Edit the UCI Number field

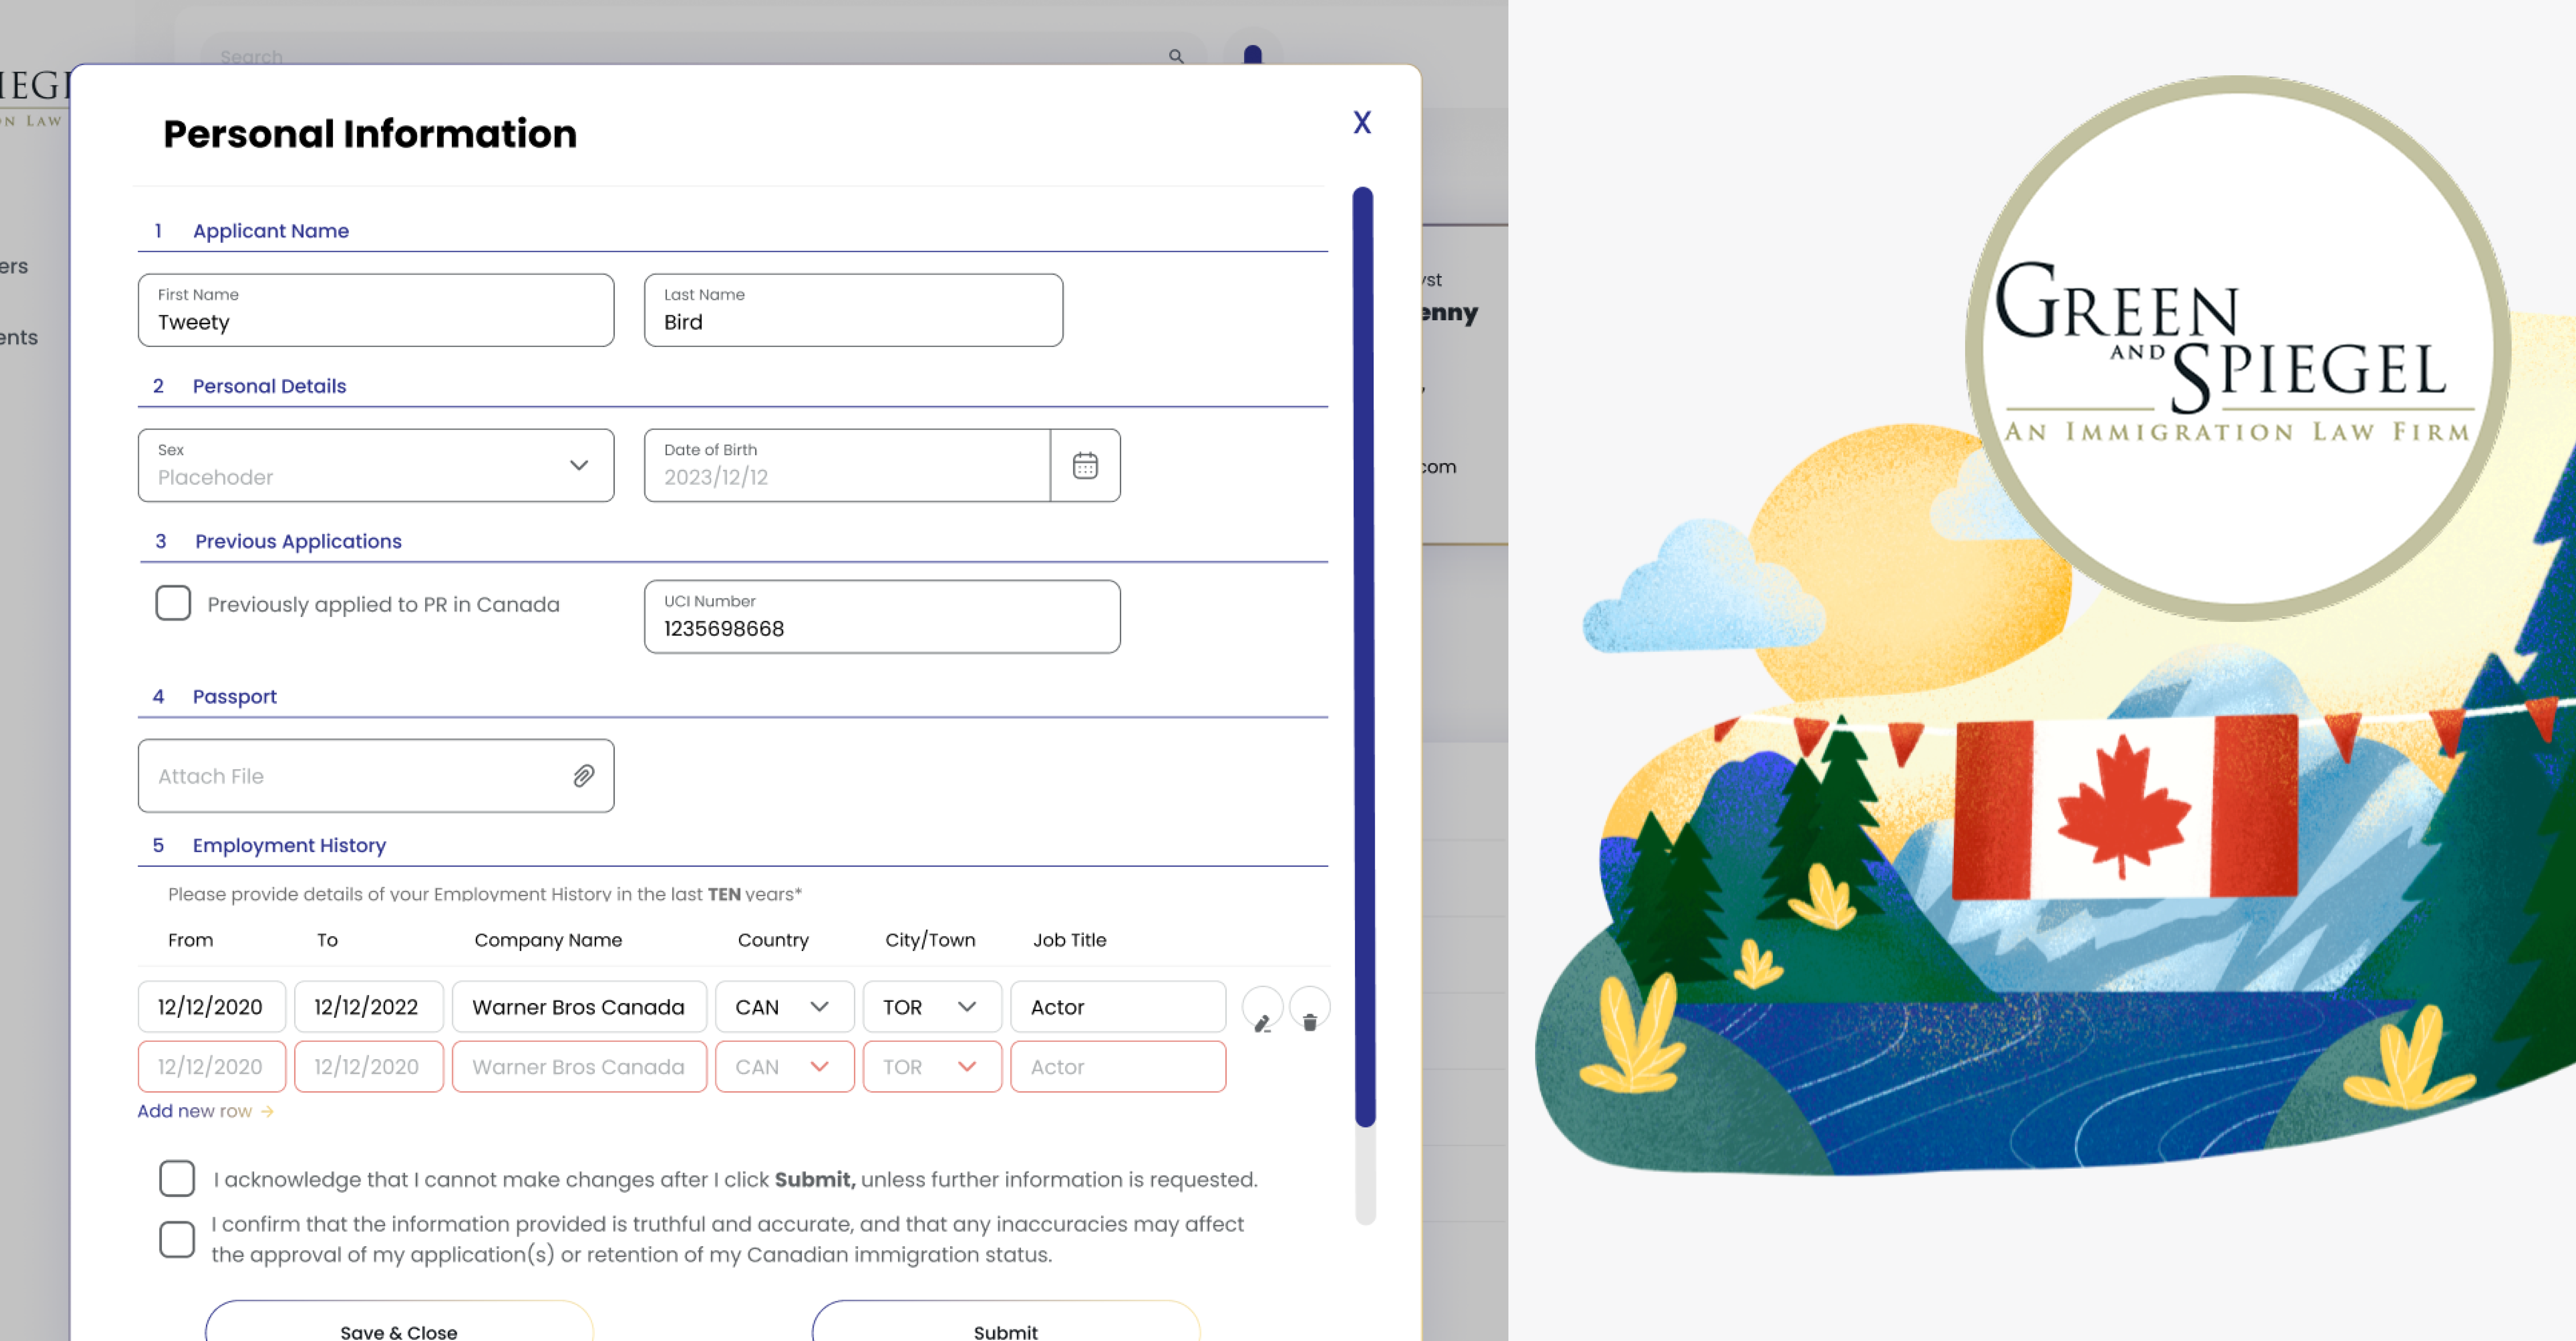(x=881, y=628)
